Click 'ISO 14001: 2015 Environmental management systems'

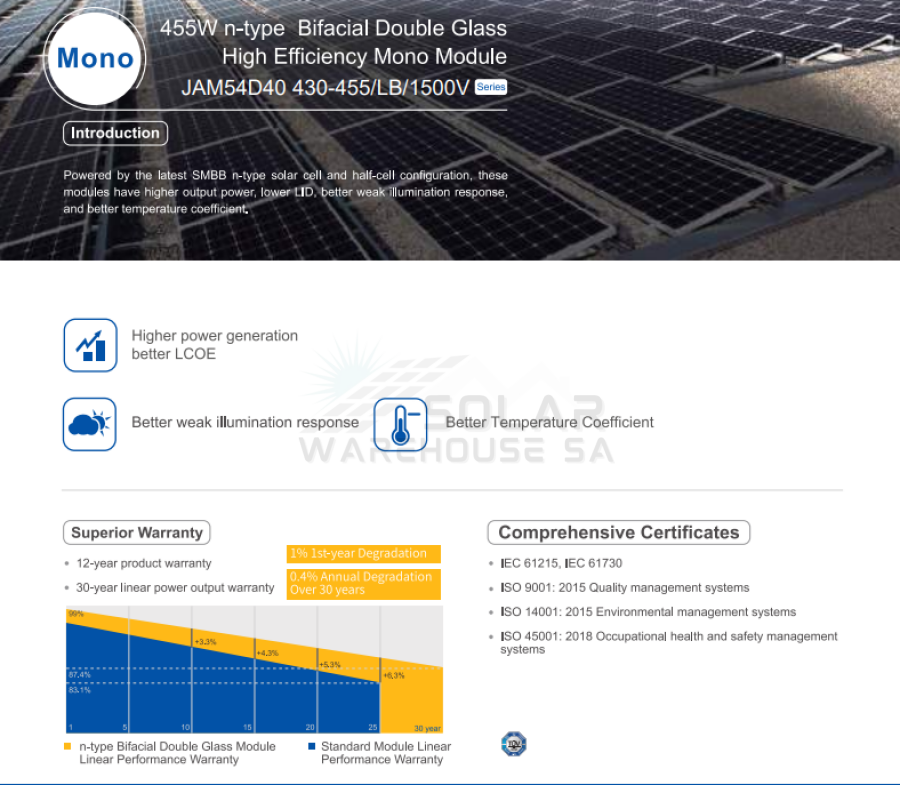pyautogui.click(x=649, y=612)
